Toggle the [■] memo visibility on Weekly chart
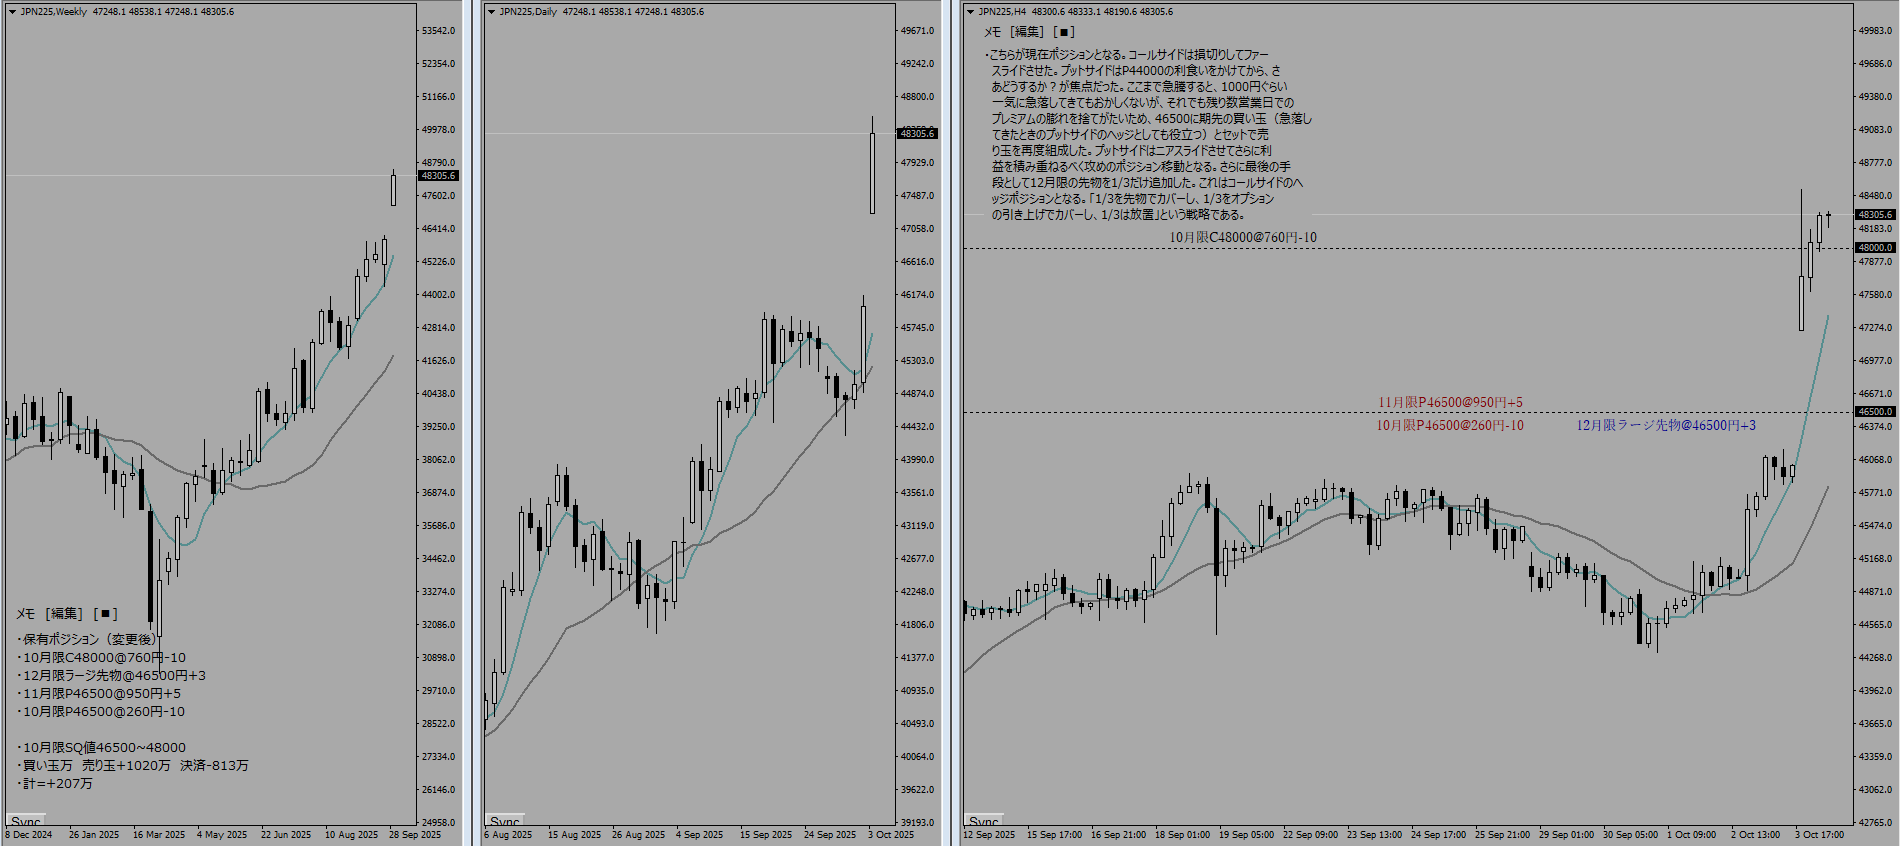1901x846 pixels. click(106, 614)
